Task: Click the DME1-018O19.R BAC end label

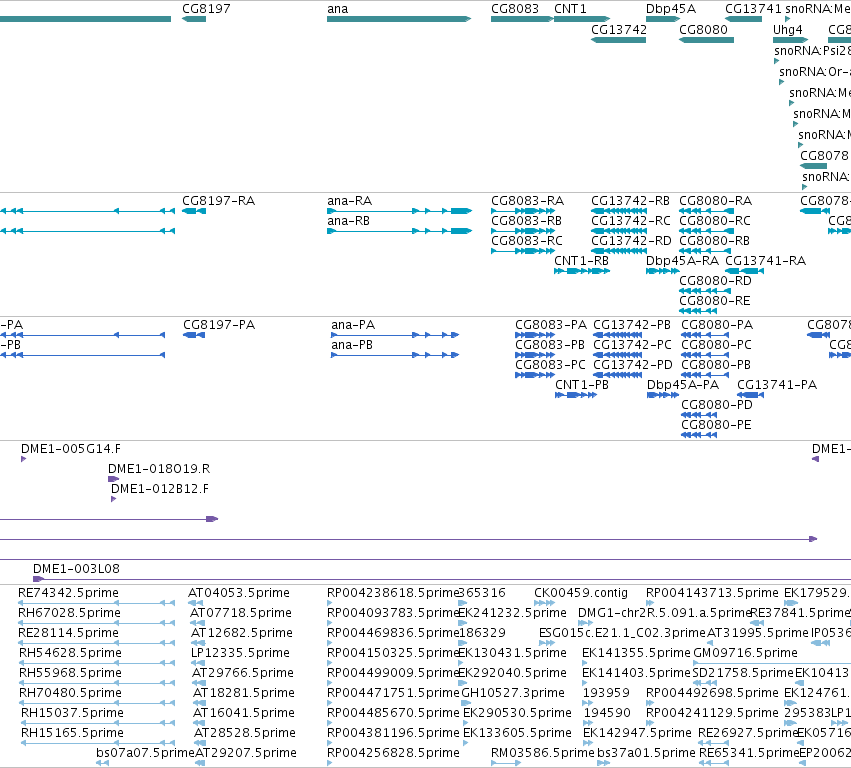Action: (159, 469)
